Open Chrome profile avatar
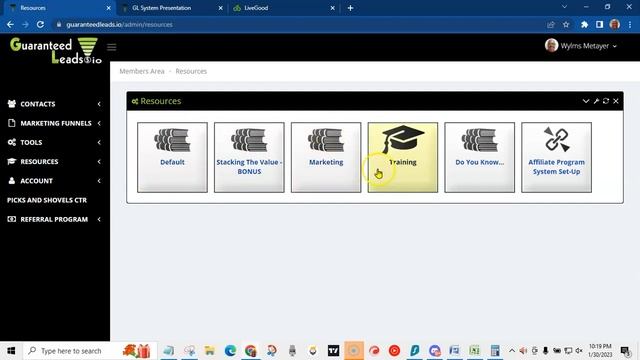 point(614,24)
